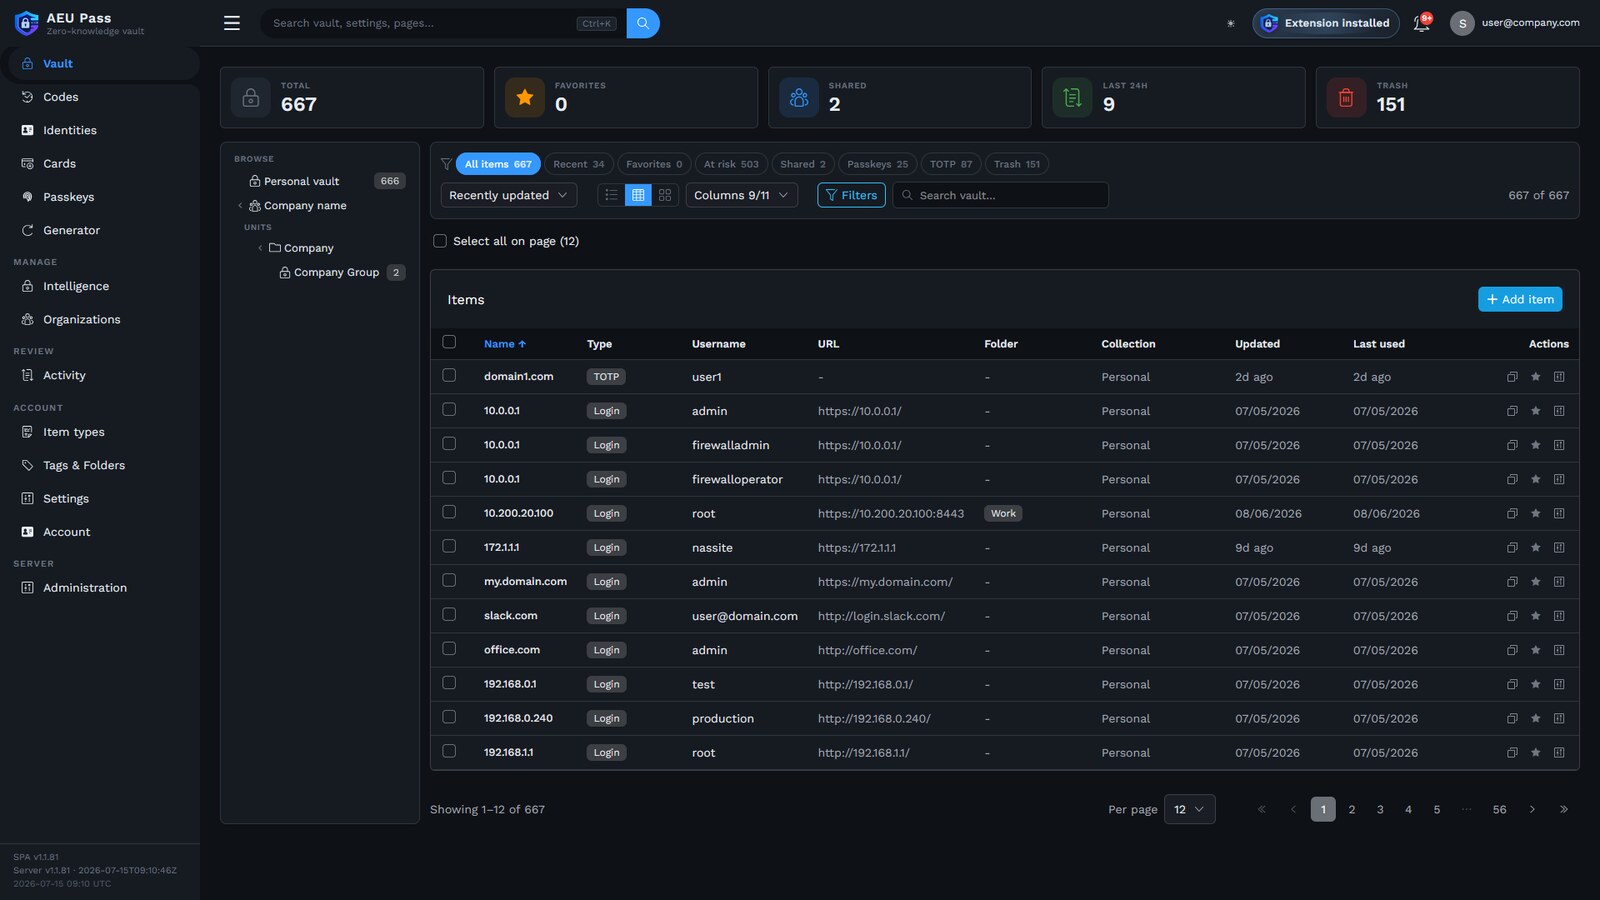1600x900 pixels.
Task: Show At risk 503 items
Action: click(731, 164)
